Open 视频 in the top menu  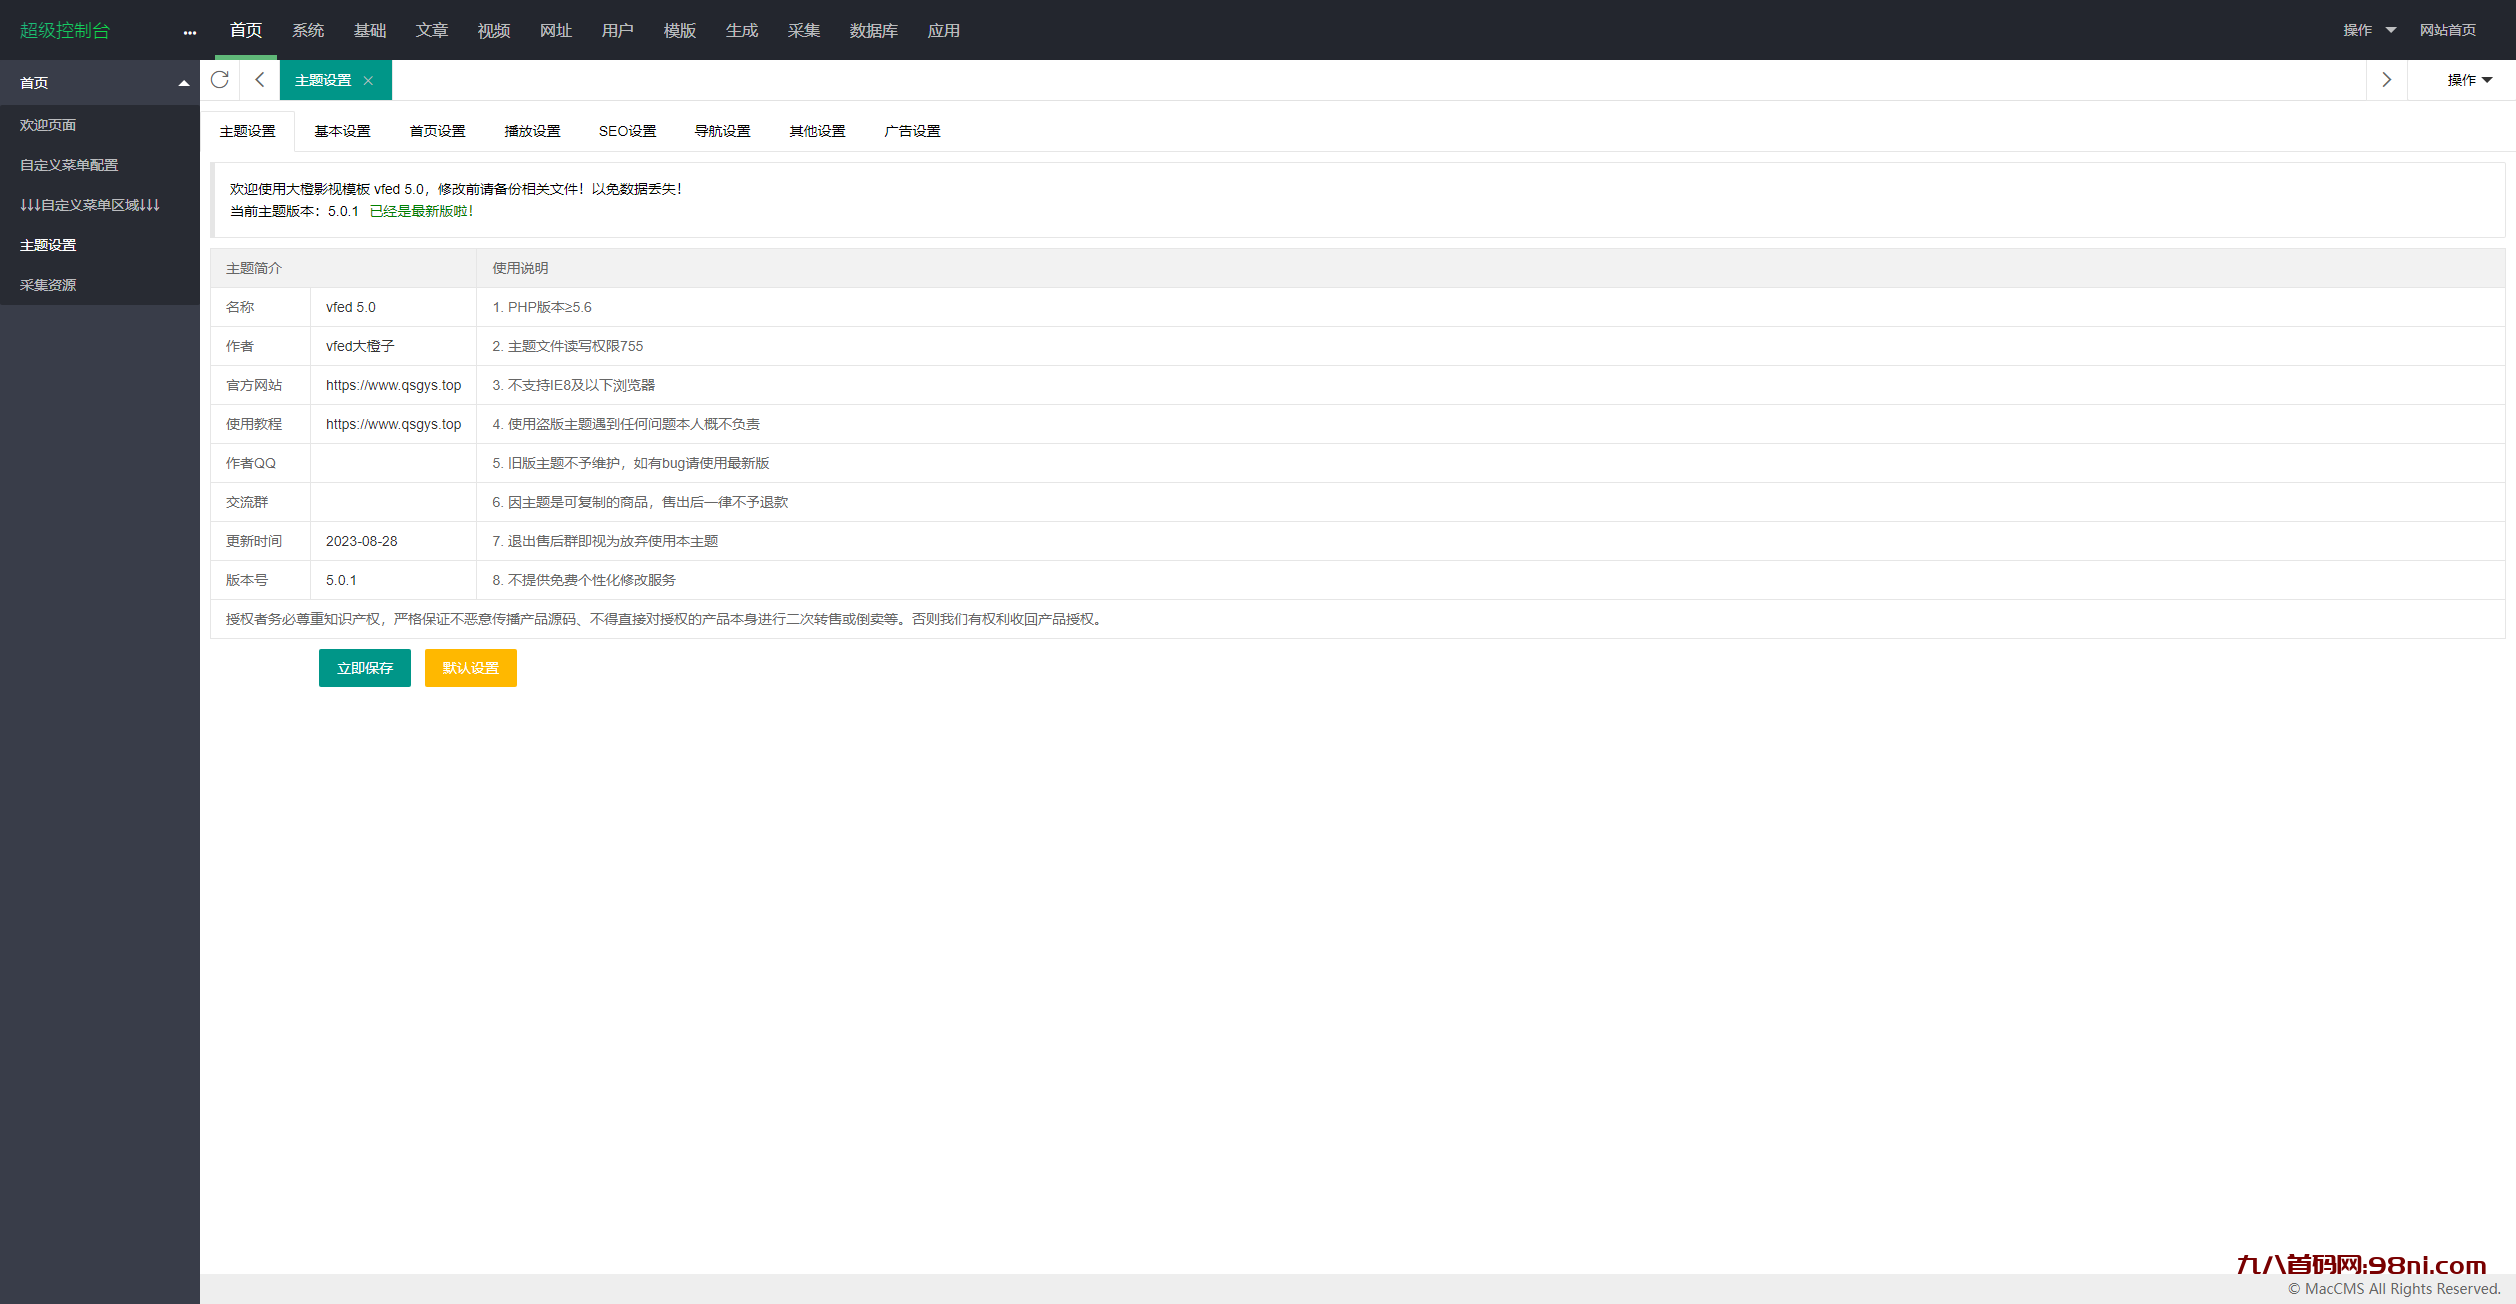click(493, 31)
